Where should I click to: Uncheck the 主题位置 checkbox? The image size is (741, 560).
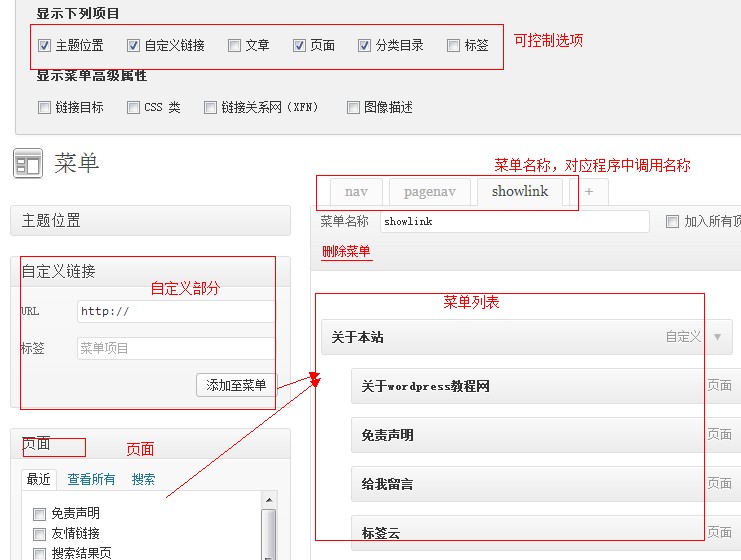[x=44, y=46]
